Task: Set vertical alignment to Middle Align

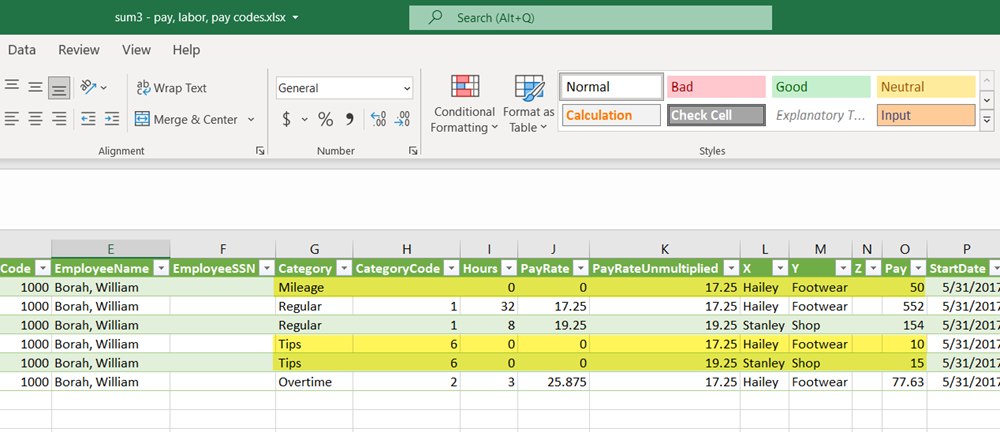Action: pyautogui.click(x=36, y=87)
